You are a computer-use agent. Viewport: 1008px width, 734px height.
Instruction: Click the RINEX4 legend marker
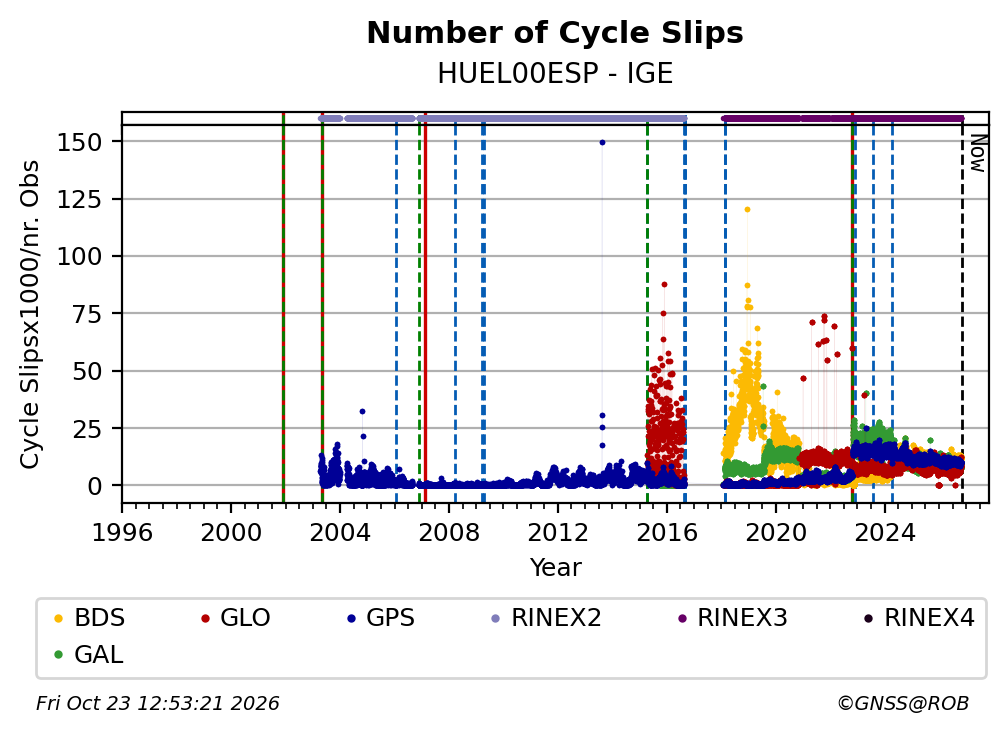click(868, 619)
